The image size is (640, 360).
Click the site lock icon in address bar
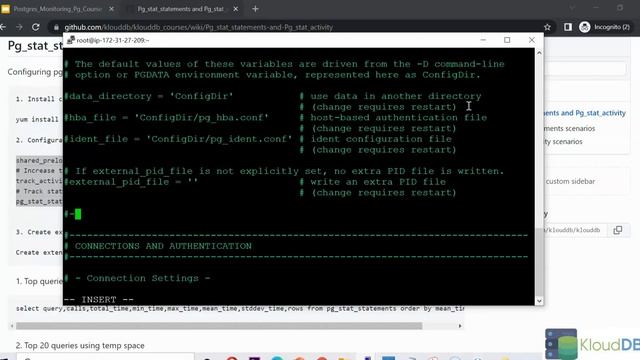(x=56, y=27)
